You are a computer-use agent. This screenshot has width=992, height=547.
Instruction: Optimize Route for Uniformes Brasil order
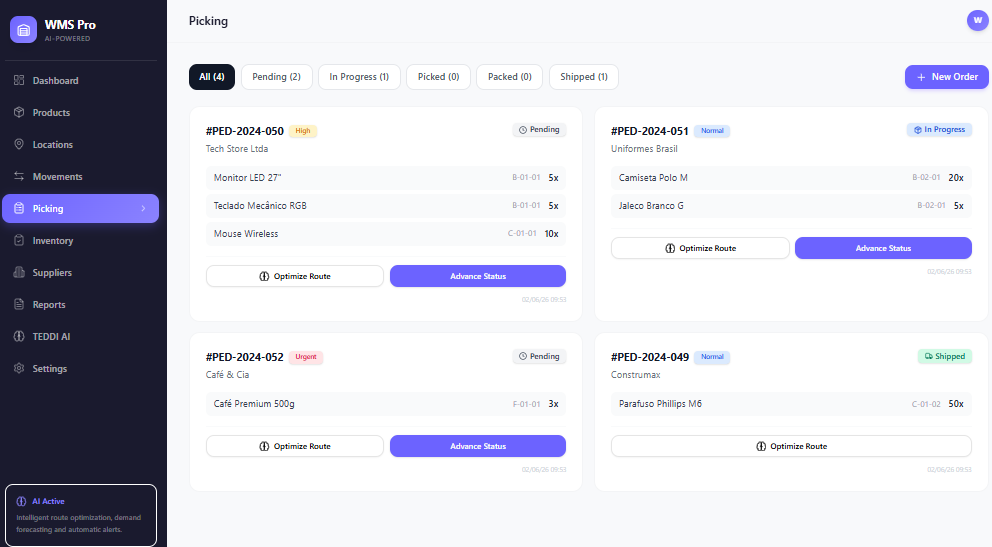pyautogui.click(x=700, y=248)
